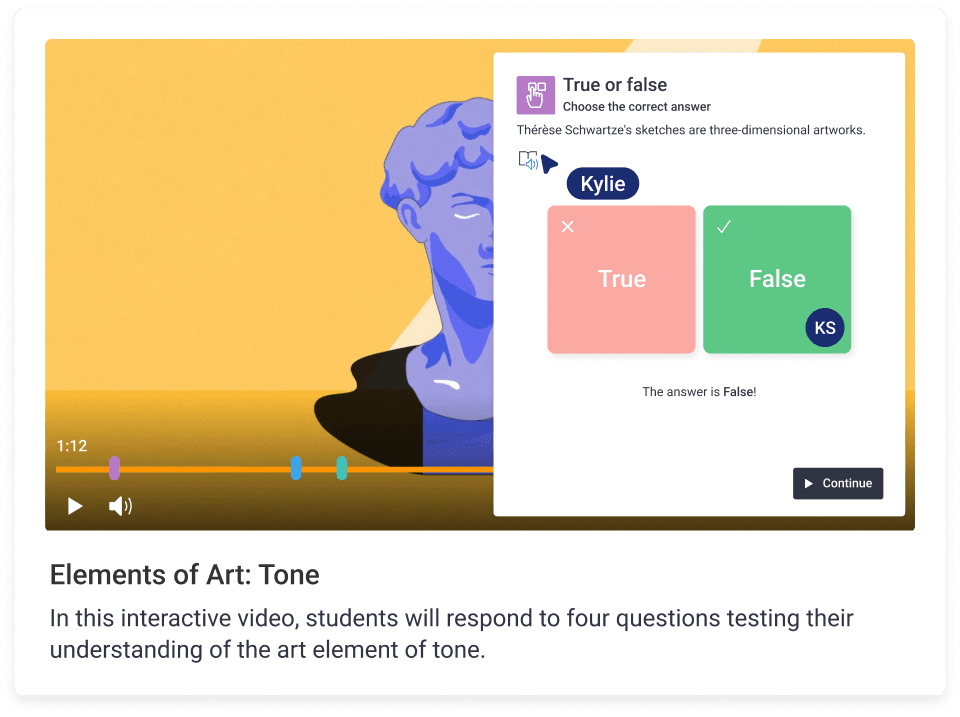Image resolution: width=960 pixels, height=717 pixels.
Task: Jump to the purple timeline marker
Action: click(115, 468)
